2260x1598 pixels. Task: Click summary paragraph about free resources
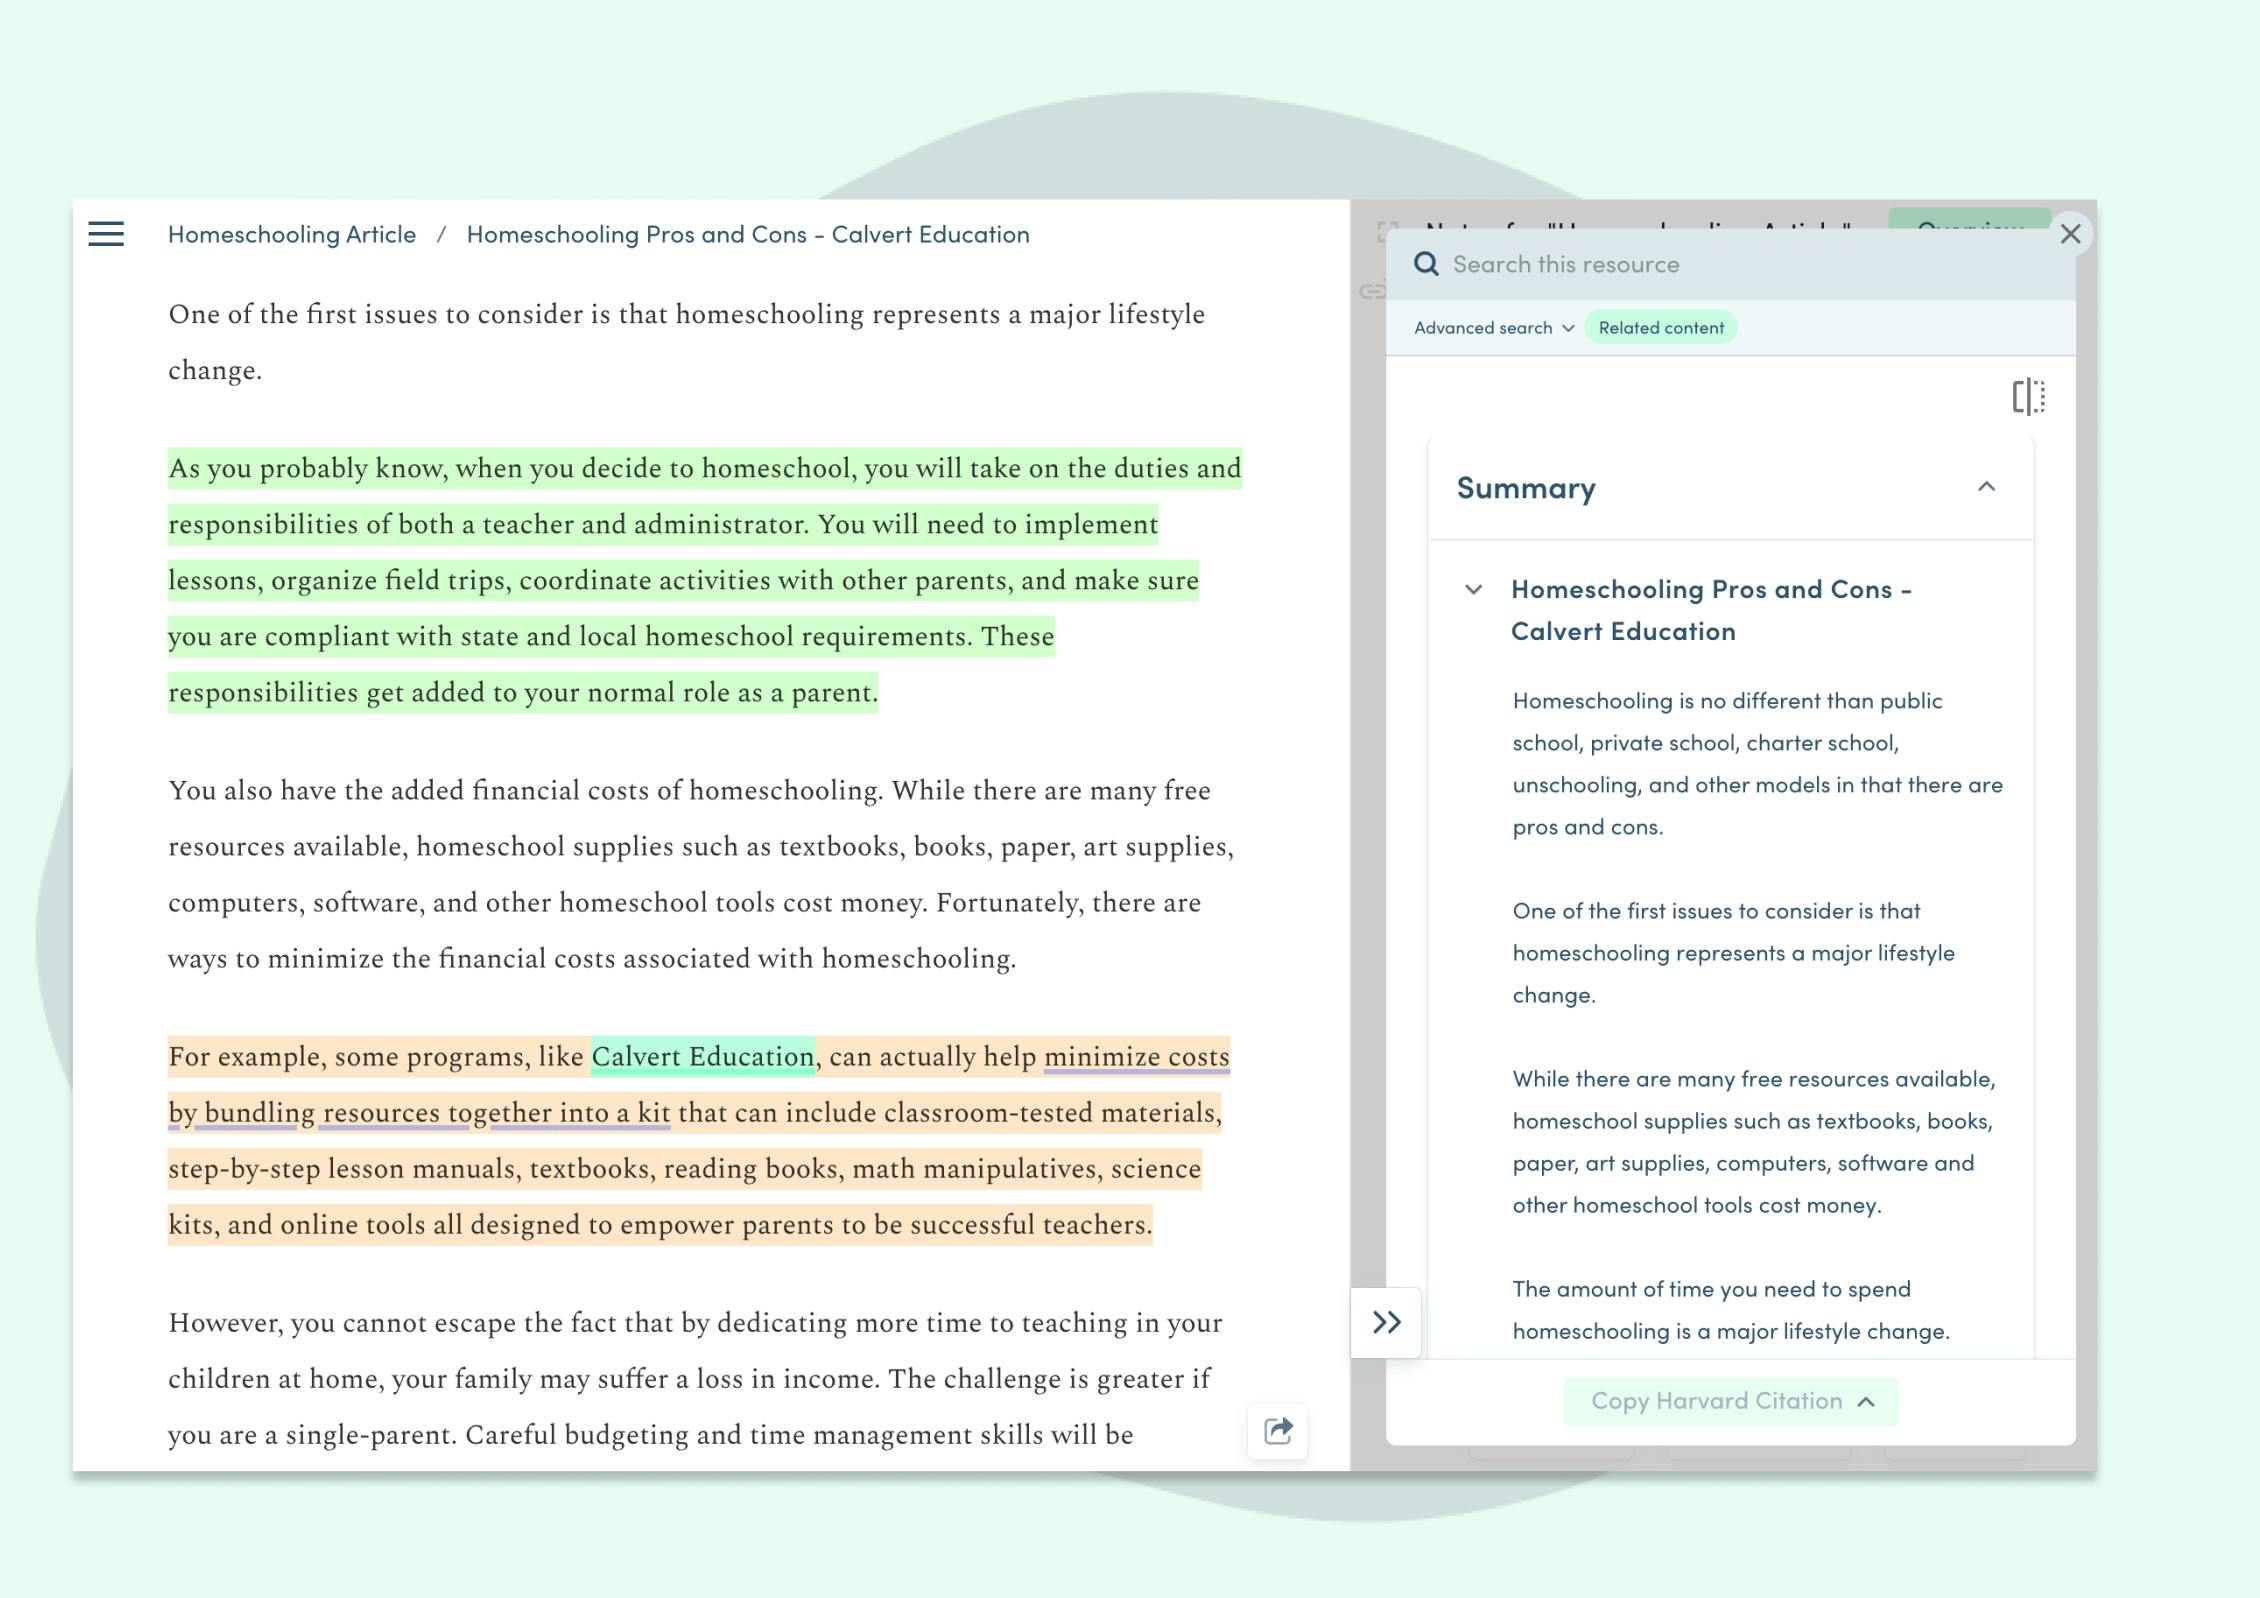(1754, 1142)
